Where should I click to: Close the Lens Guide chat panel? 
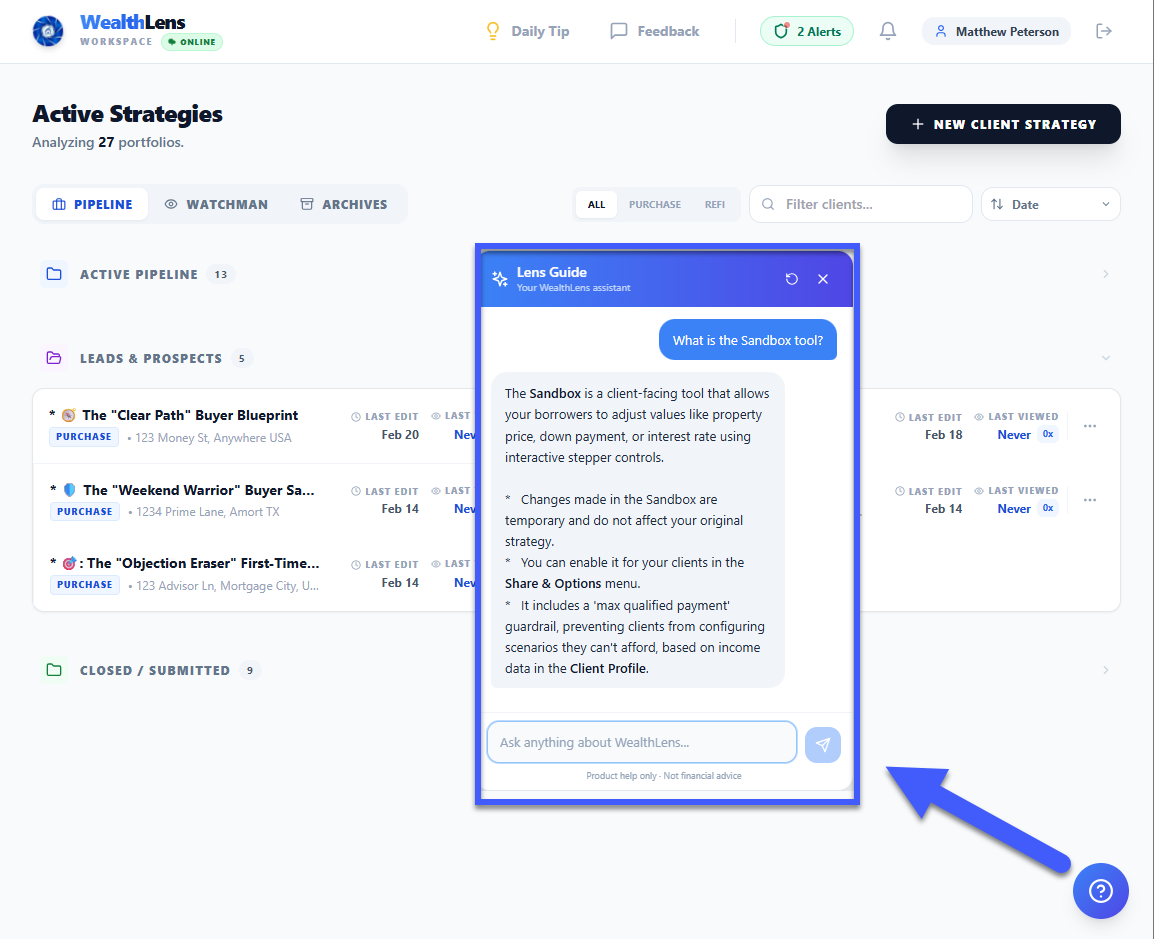823,279
